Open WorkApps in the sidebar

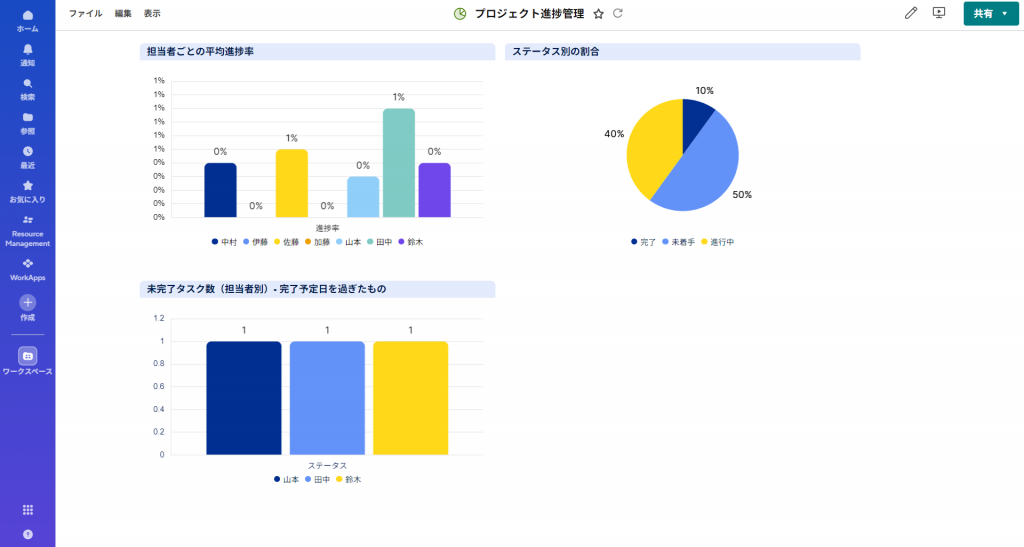click(x=27, y=264)
